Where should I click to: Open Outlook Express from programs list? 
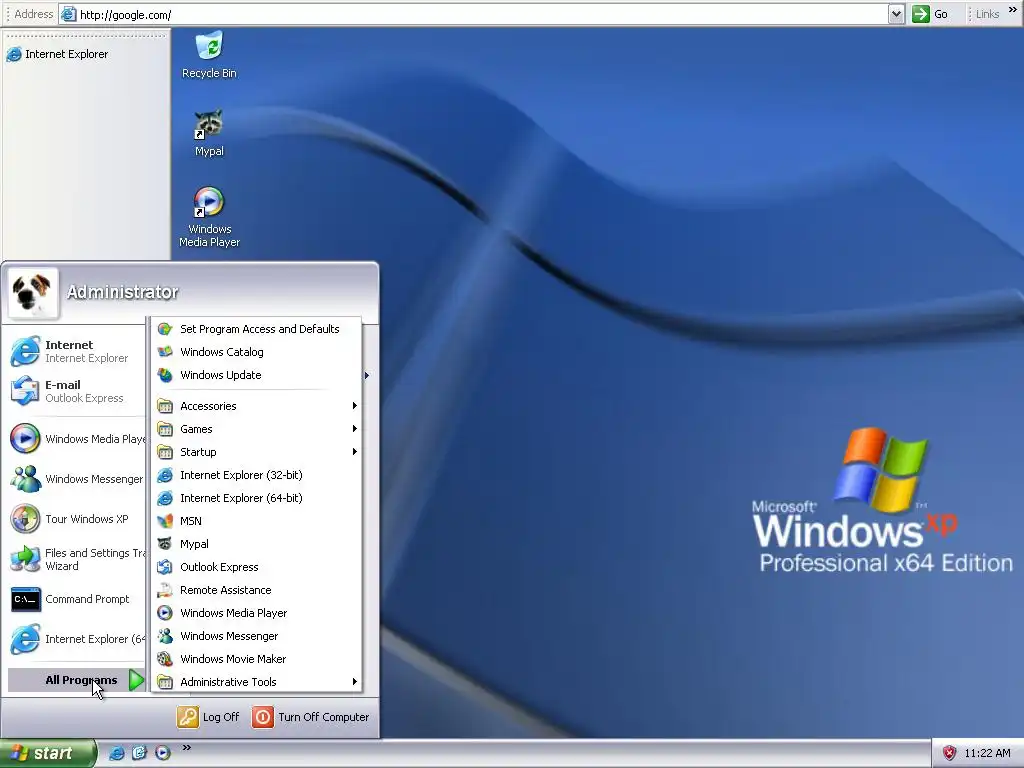point(257,567)
